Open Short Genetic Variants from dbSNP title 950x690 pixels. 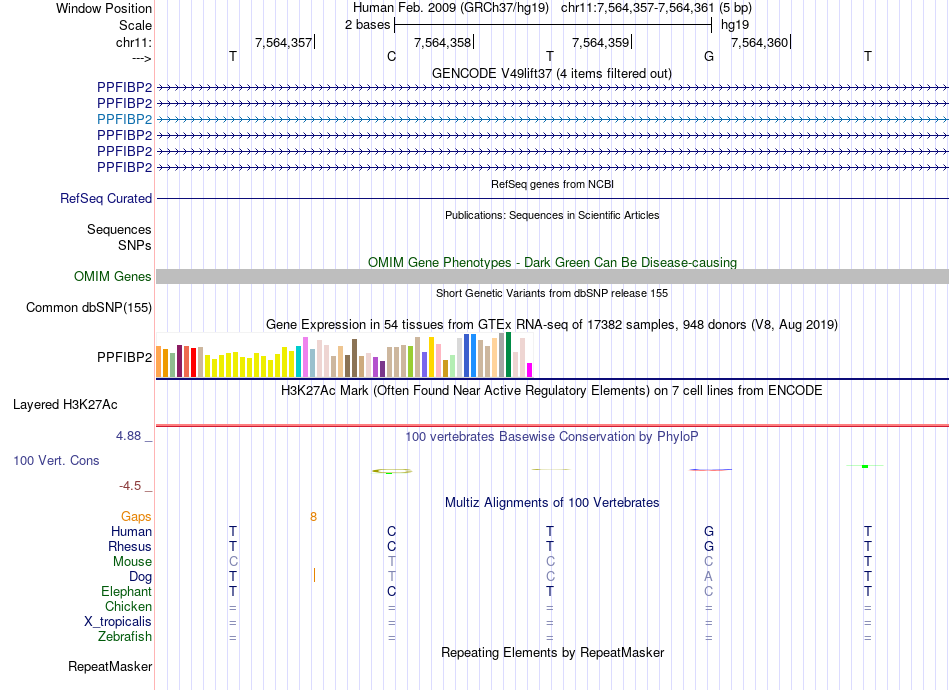[552, 293]
